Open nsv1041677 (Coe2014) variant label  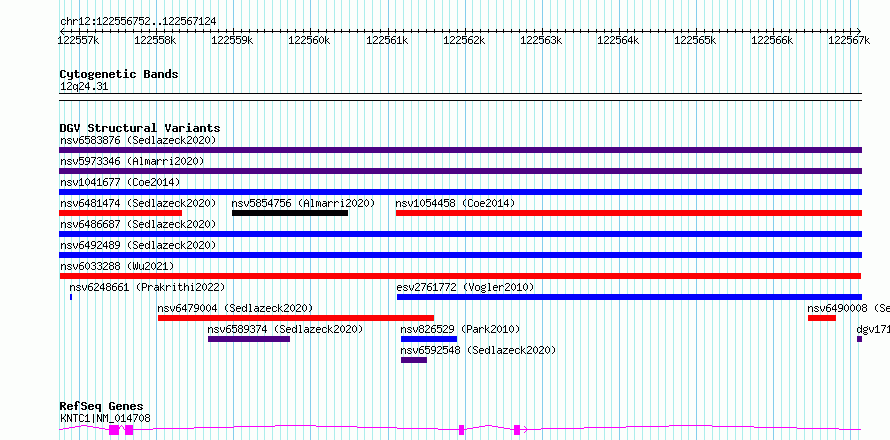120,182
